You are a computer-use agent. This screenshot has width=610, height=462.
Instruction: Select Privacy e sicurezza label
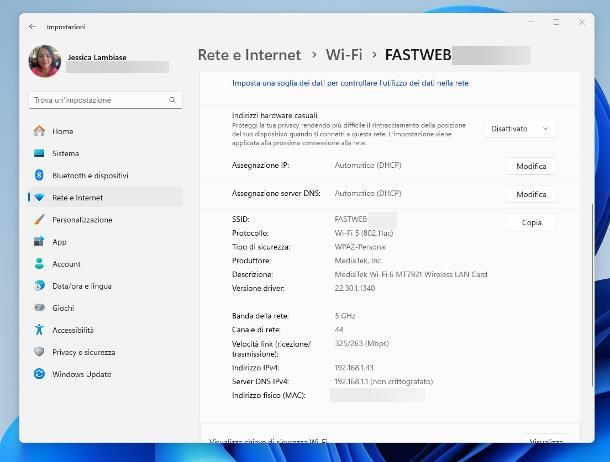pyautogui.click(x=84, y=352)
